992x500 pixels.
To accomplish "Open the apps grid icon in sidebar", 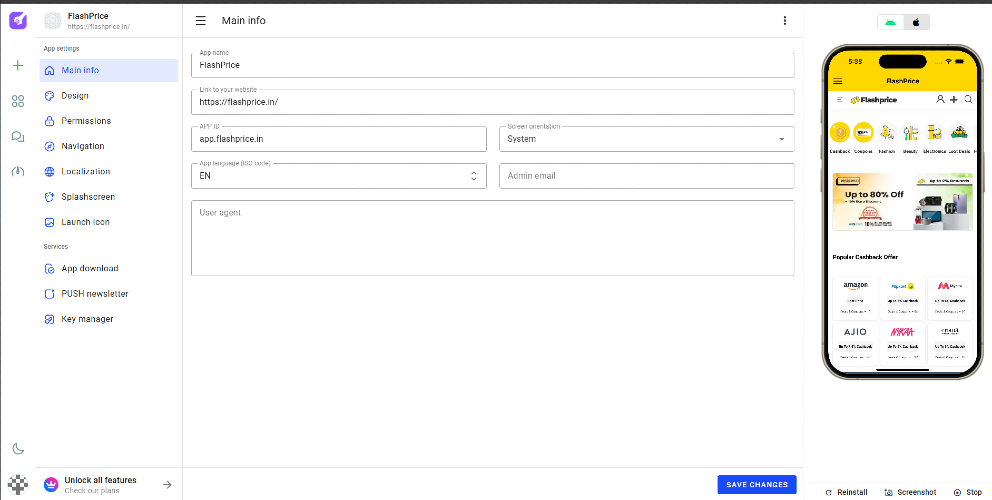I will pyautogui.click(x=18, y=101).
